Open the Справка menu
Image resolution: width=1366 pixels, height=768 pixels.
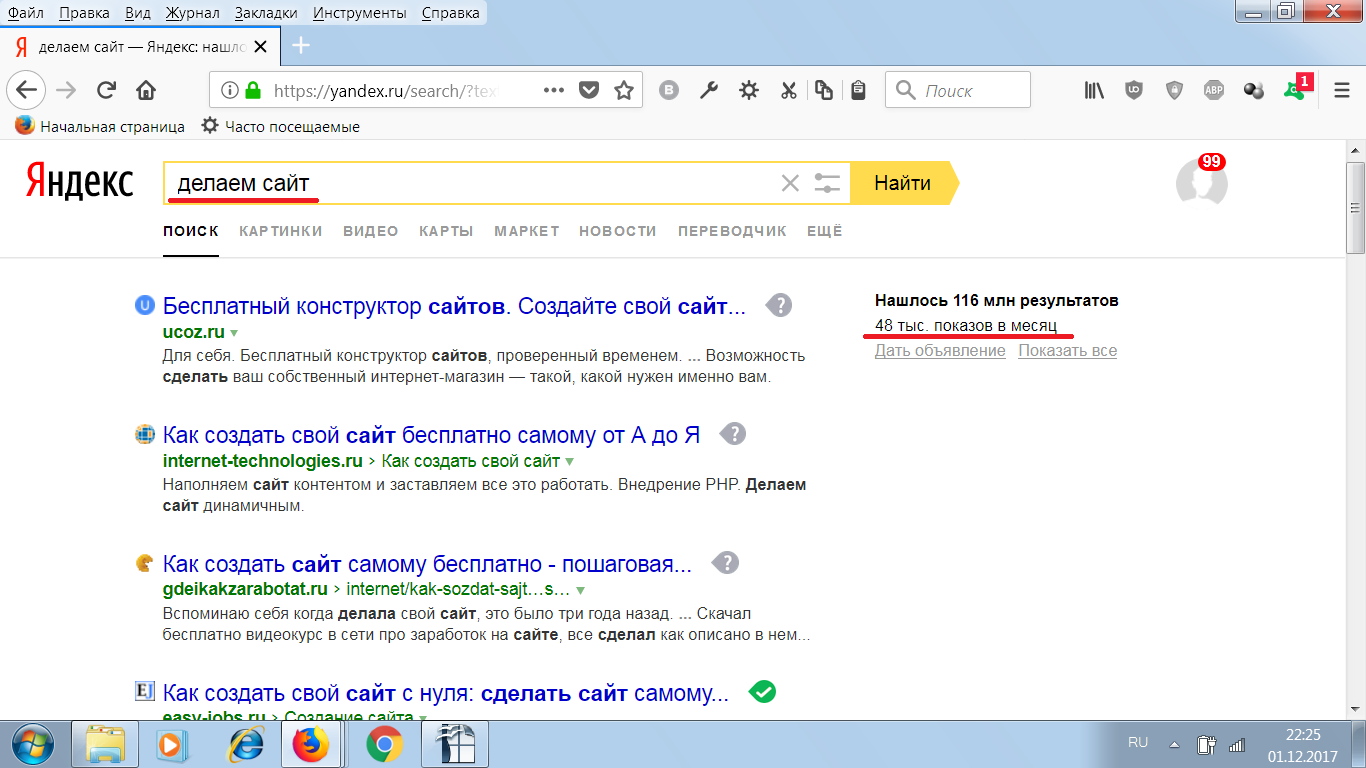click(x=450, y=13)
